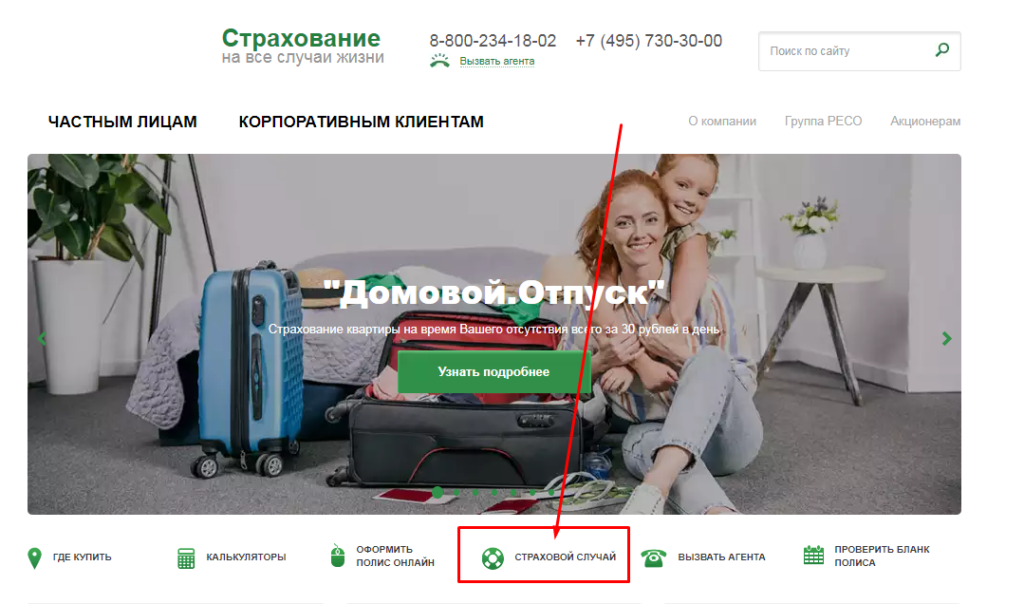Screen dimensions: 1024x604
Task: Open the О компании link
Action: [x=722, y=121]
